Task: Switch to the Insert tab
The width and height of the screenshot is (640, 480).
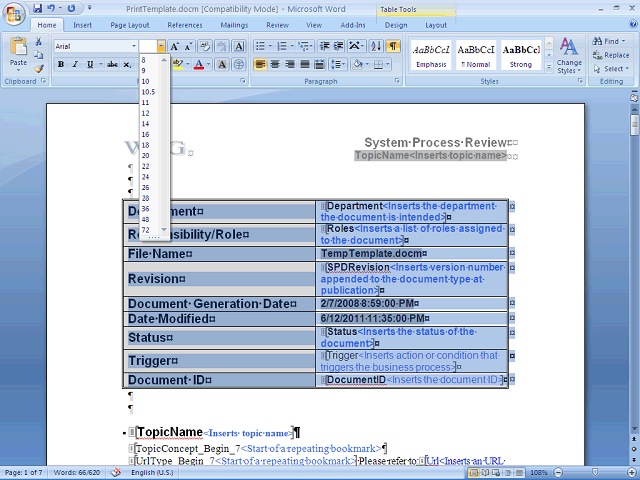Action: click(x=82, y=25)
